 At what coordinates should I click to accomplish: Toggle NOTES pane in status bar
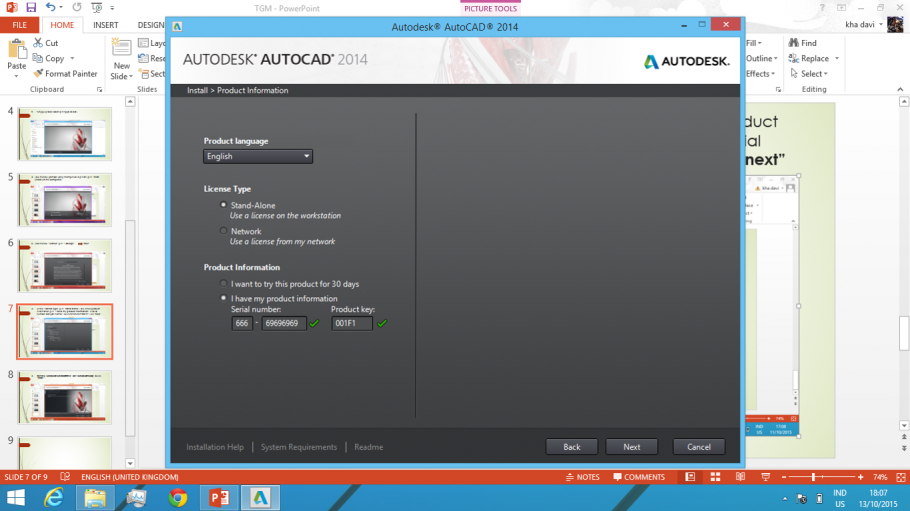583,477
